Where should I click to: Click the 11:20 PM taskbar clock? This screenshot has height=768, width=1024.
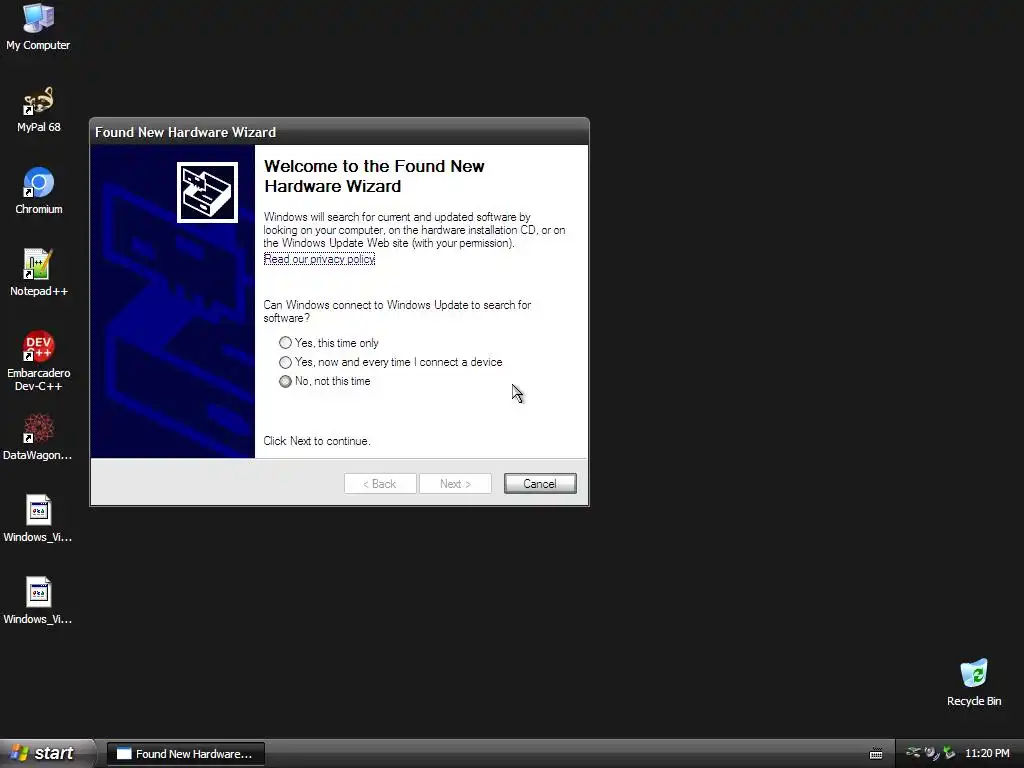click(x=987, y=753)
